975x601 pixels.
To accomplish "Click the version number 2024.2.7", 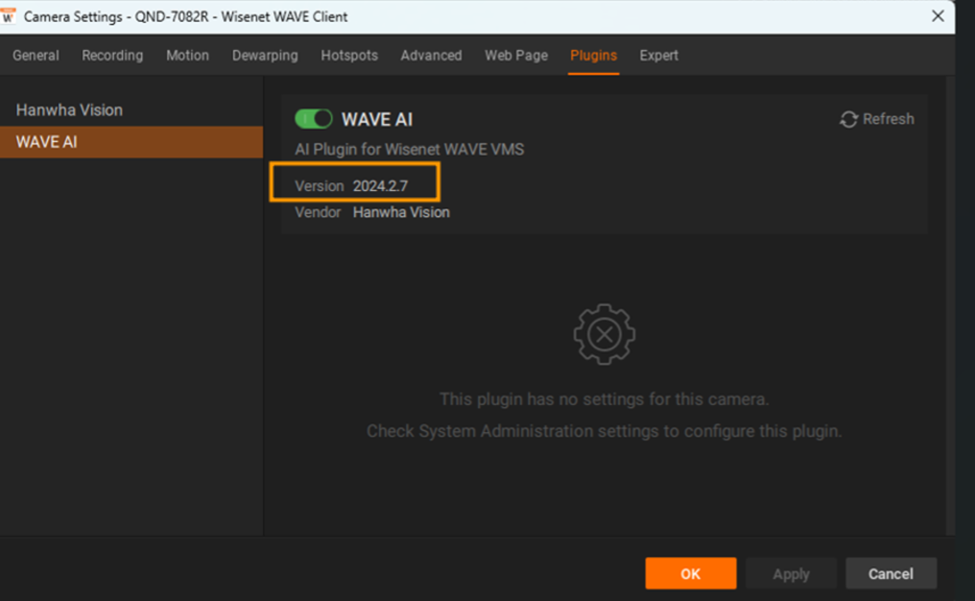I will (x=381, y=186).
